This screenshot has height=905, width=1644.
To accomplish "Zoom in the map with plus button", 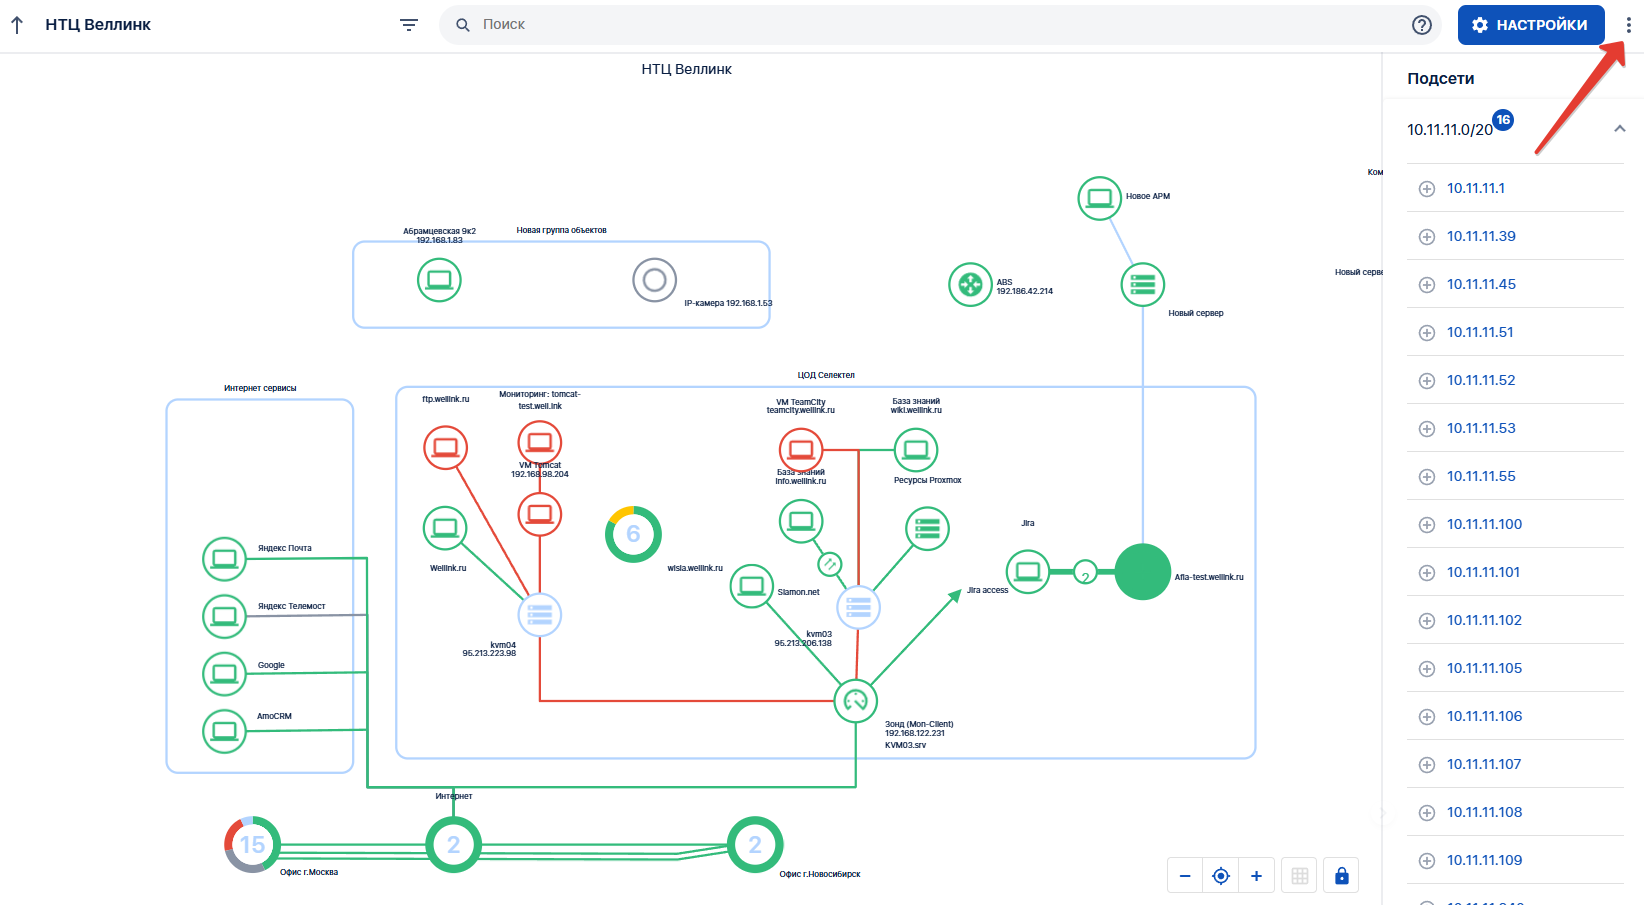I will coord(1256,876).
